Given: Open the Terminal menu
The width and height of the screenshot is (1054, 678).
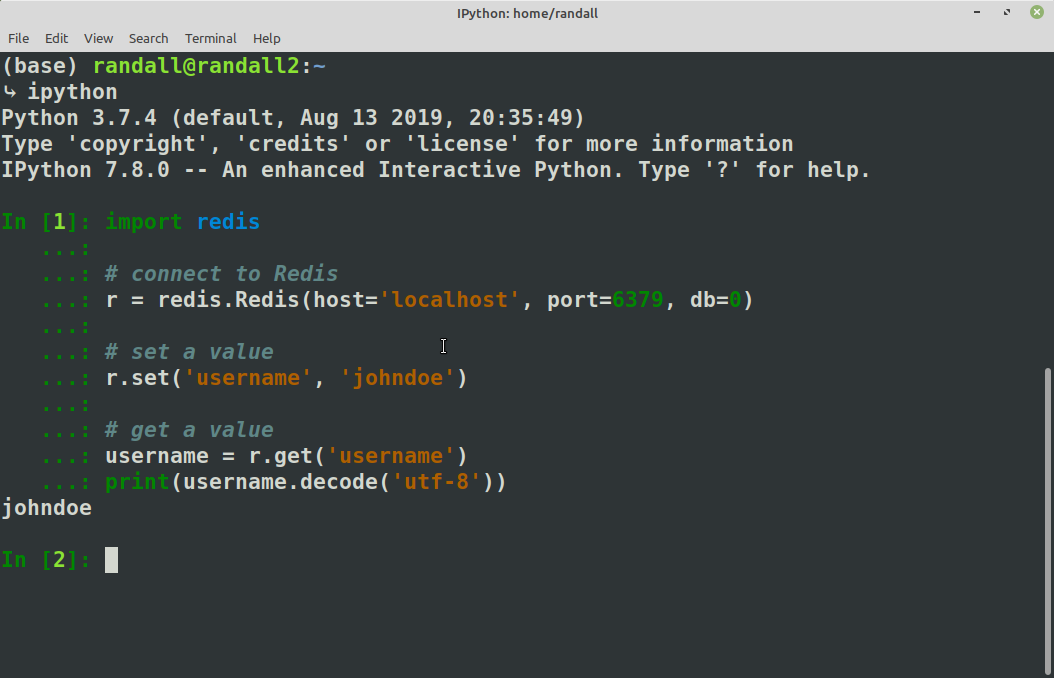Looking at the screenshot, I should click(x=210, y=38).
